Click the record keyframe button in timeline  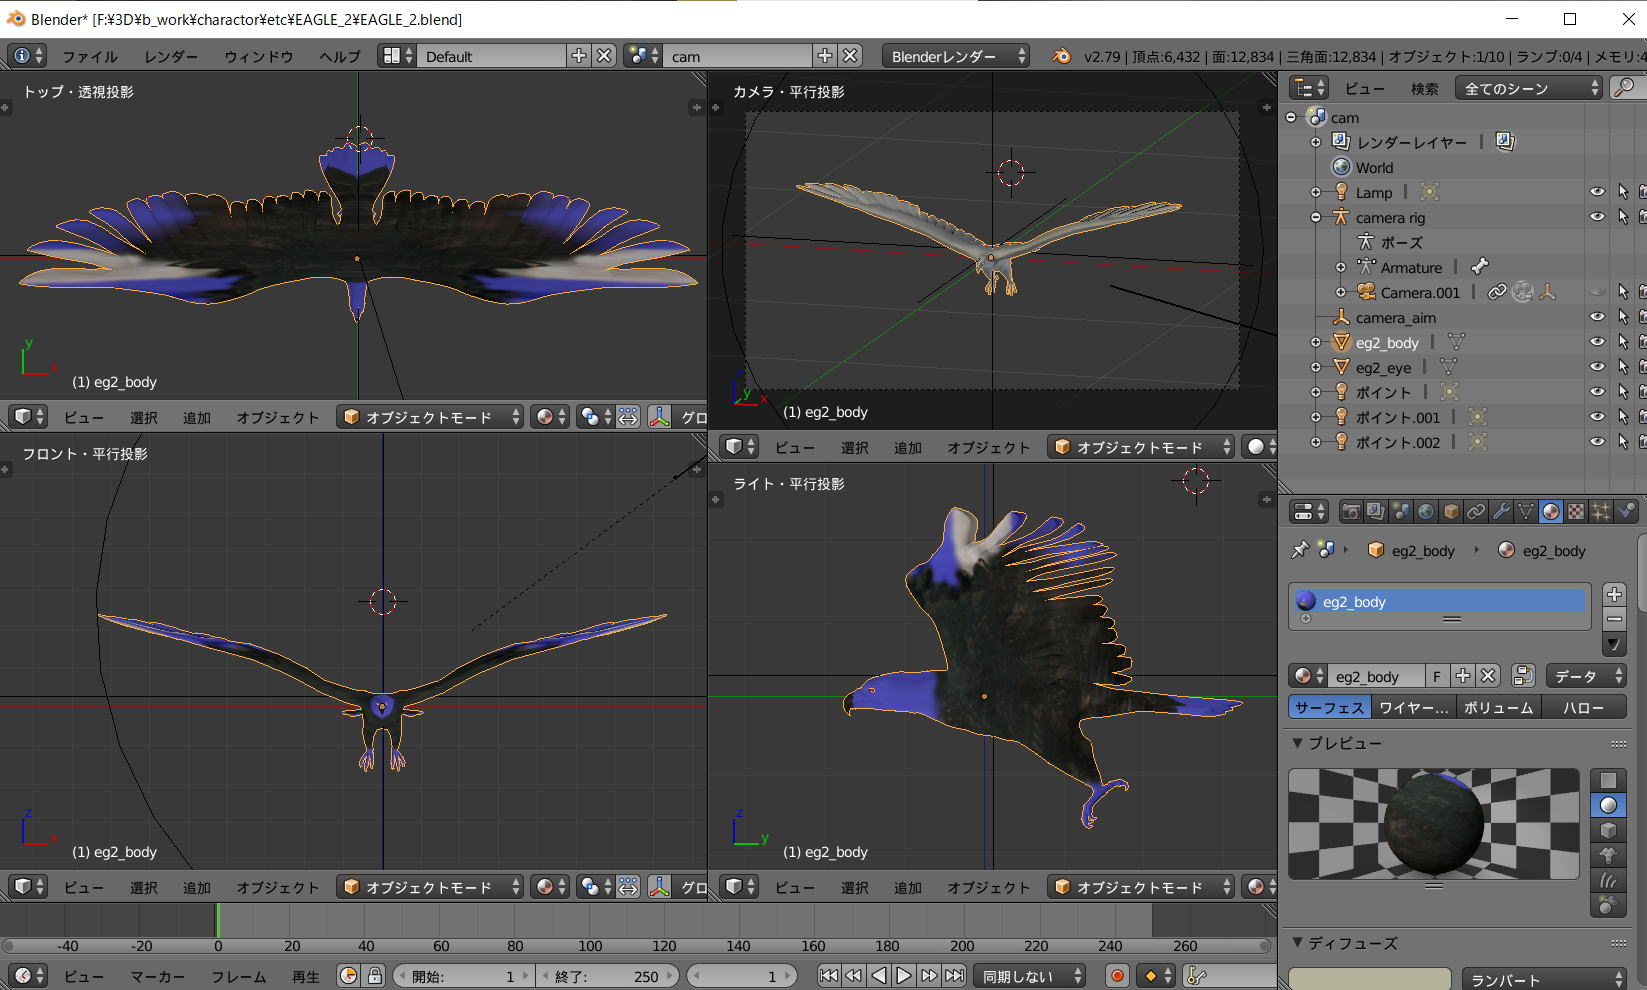tap(1117, 976)
